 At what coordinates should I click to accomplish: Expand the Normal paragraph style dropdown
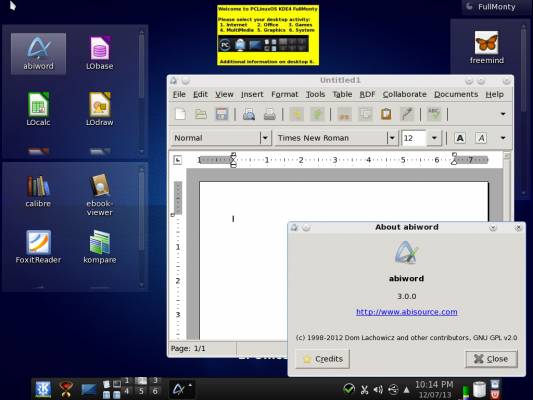click(265, 138)
